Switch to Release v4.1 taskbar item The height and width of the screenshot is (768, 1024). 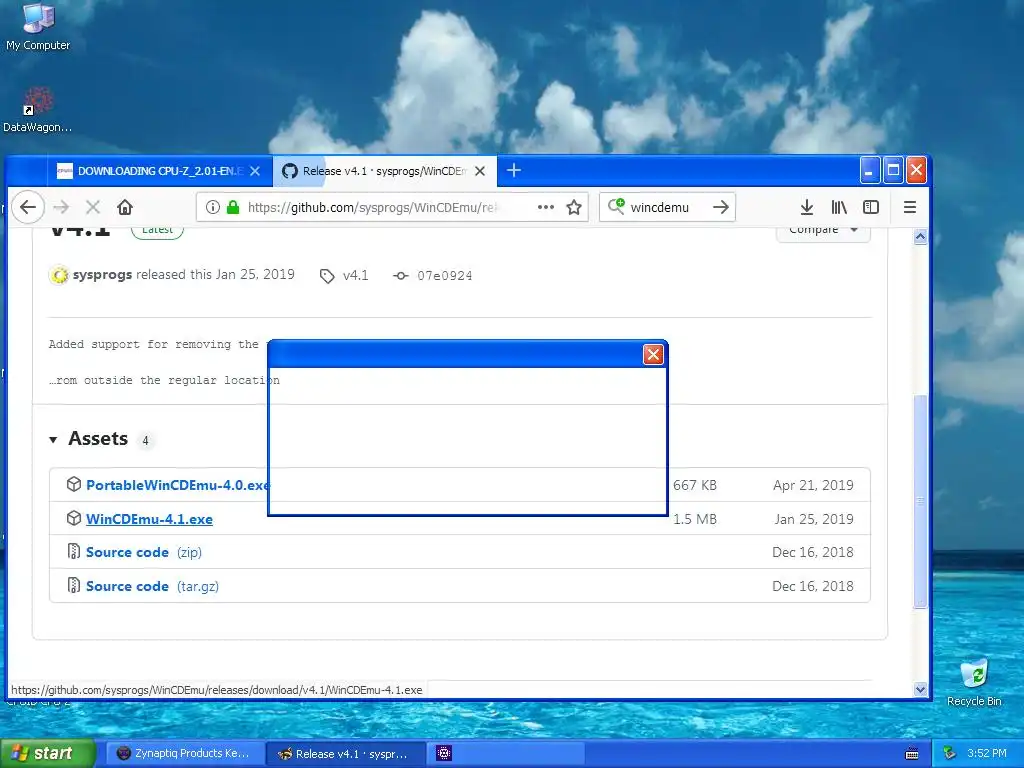coord(346,754)
